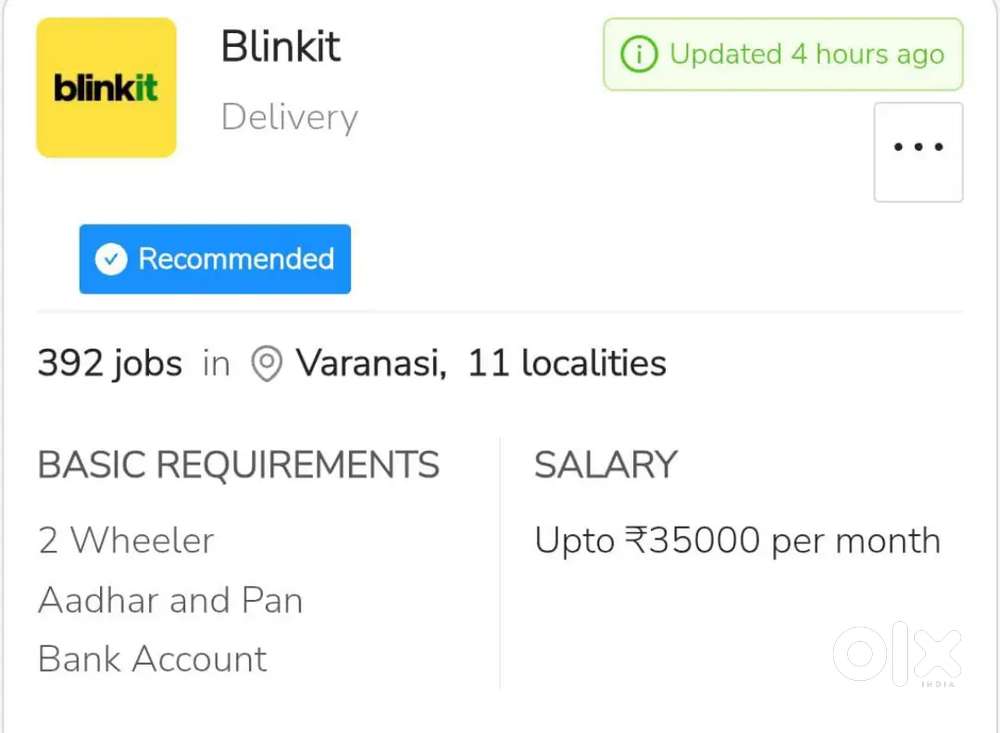Click the Blinkit yellow logo thumbnail
The height and width of the screenshot is (733, 1000).
click(106, 88)
